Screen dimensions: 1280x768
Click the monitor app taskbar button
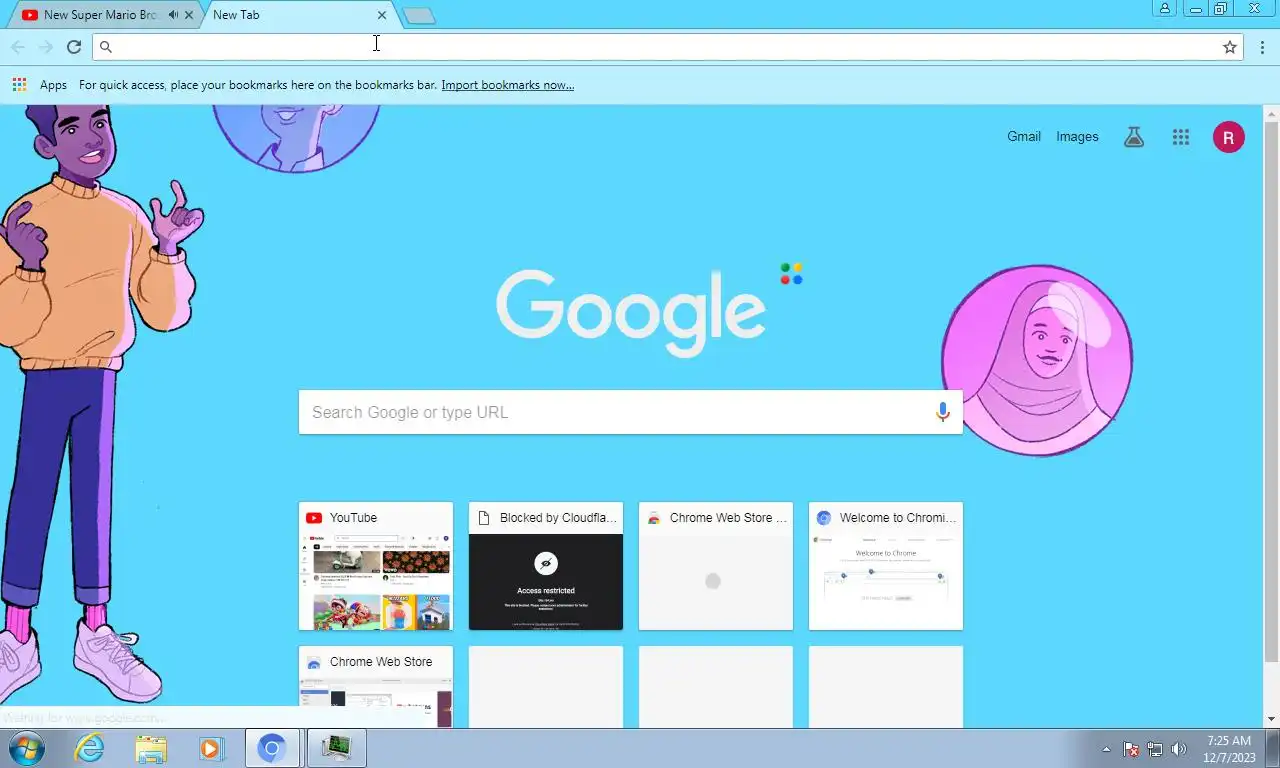click(x=337, y=748)
